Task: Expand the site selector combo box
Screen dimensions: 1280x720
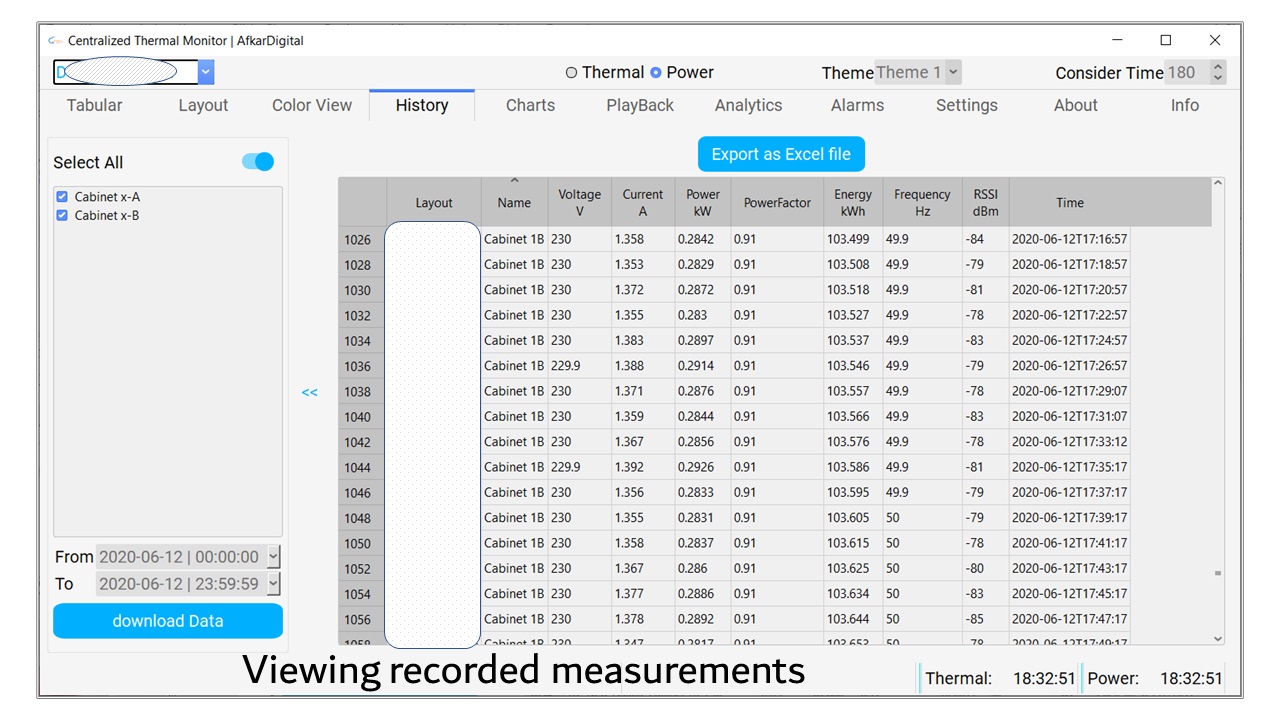Action: coord(206,72)
